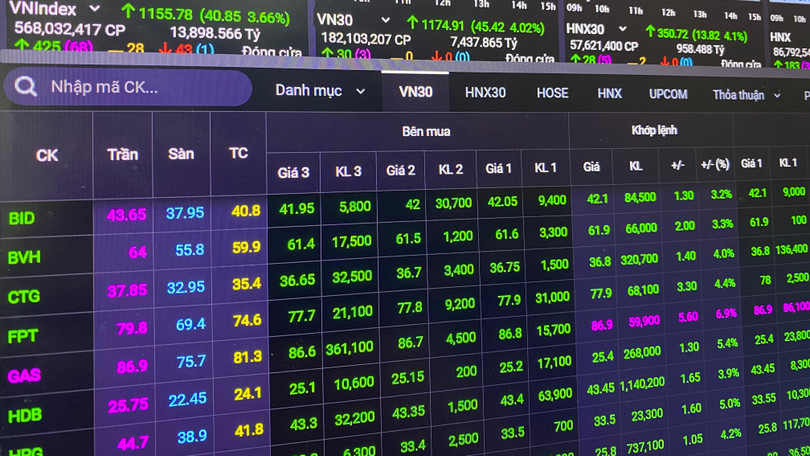Switch to the VN30 tab

coord(415,92)
